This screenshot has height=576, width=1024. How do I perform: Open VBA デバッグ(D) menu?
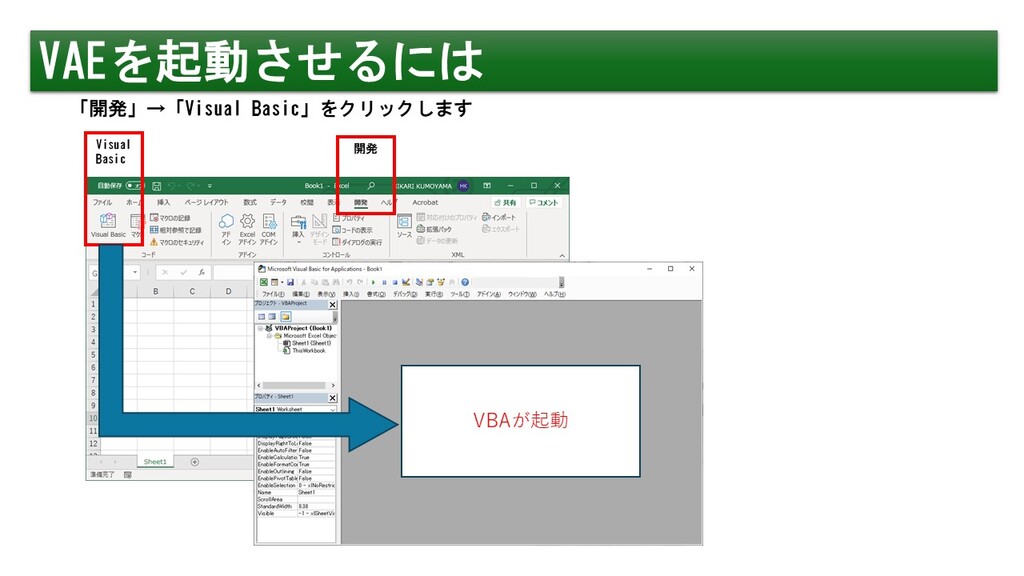[x=405, y=295]
